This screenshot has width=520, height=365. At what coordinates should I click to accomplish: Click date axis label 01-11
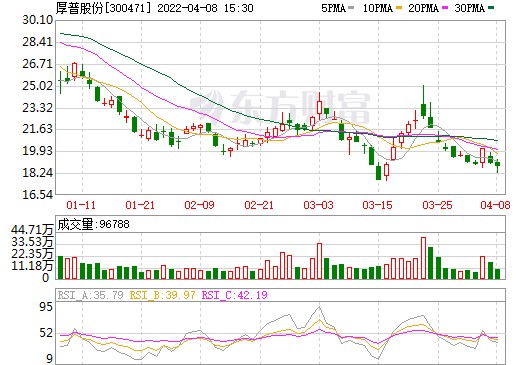click(81, 205)
